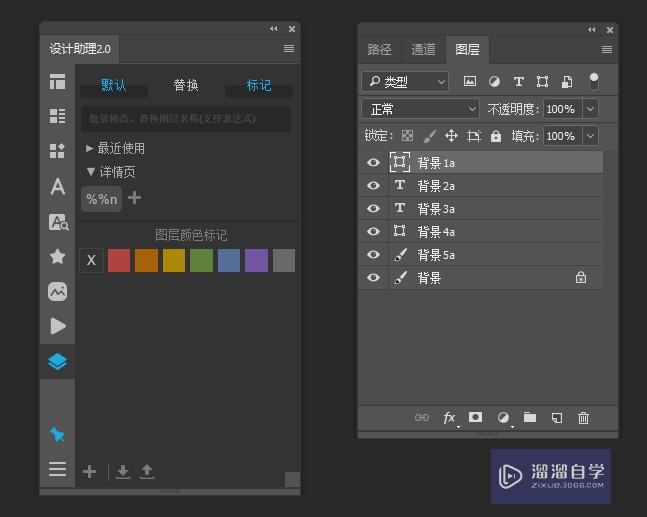Open the font tool letter A icon
This screenshot has height=517, width=647.
tap(57, 186)
